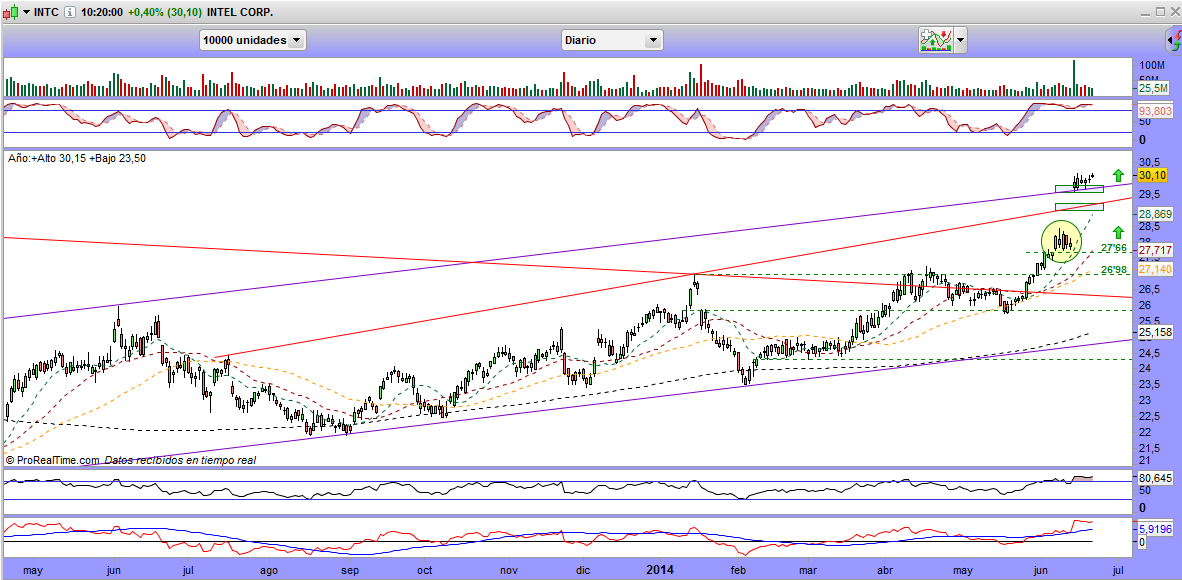Click the add indicator chart icon
This screenshot has height=580, width=1182.
[x=935, y=39]
